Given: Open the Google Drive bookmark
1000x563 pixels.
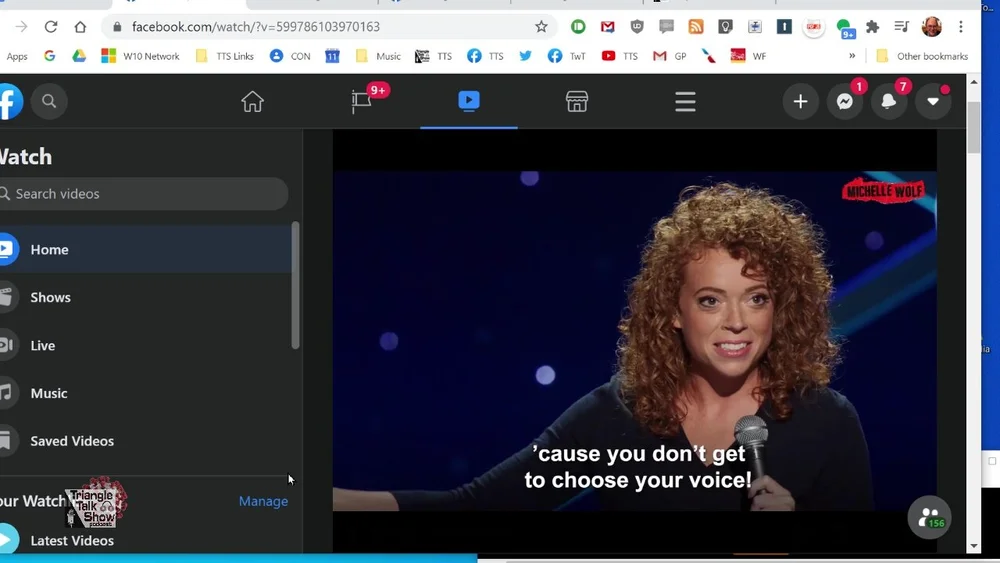Looking at the screenshot, I should pos(78,56).
